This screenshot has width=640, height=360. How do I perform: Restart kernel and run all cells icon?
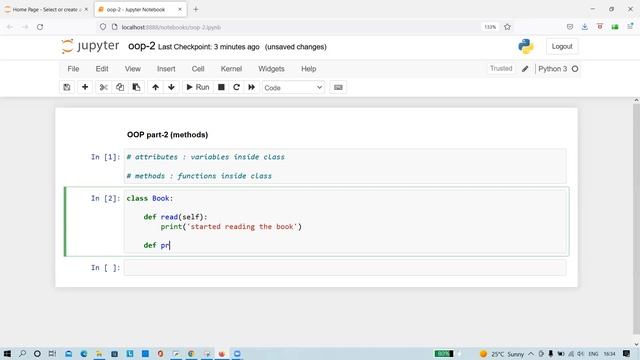pos(251,87)
